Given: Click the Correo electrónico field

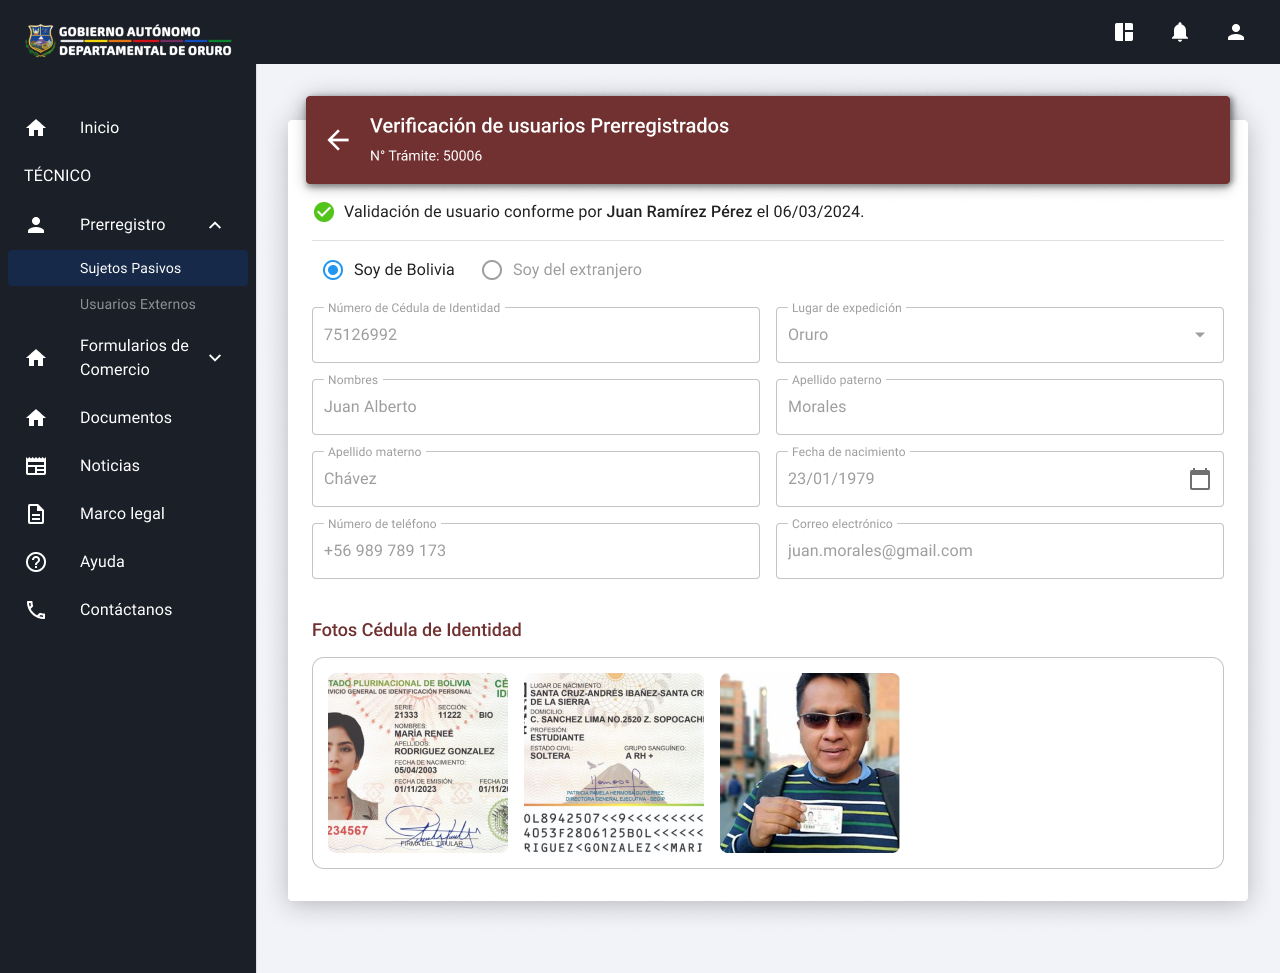Looking at the screenshot, I should click(999, 551).
